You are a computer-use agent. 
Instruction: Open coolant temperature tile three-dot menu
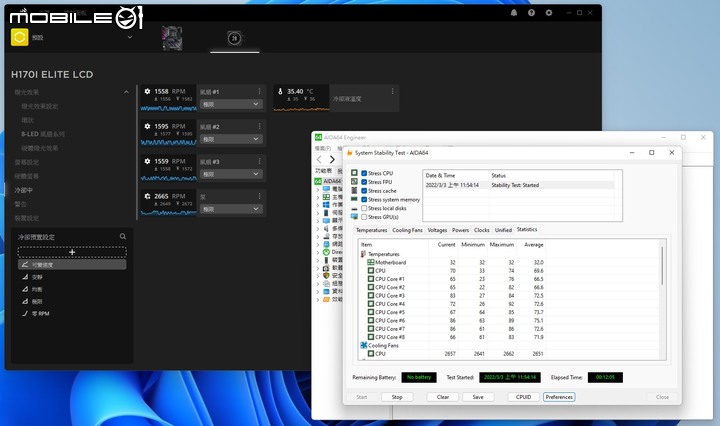(393, 91)
